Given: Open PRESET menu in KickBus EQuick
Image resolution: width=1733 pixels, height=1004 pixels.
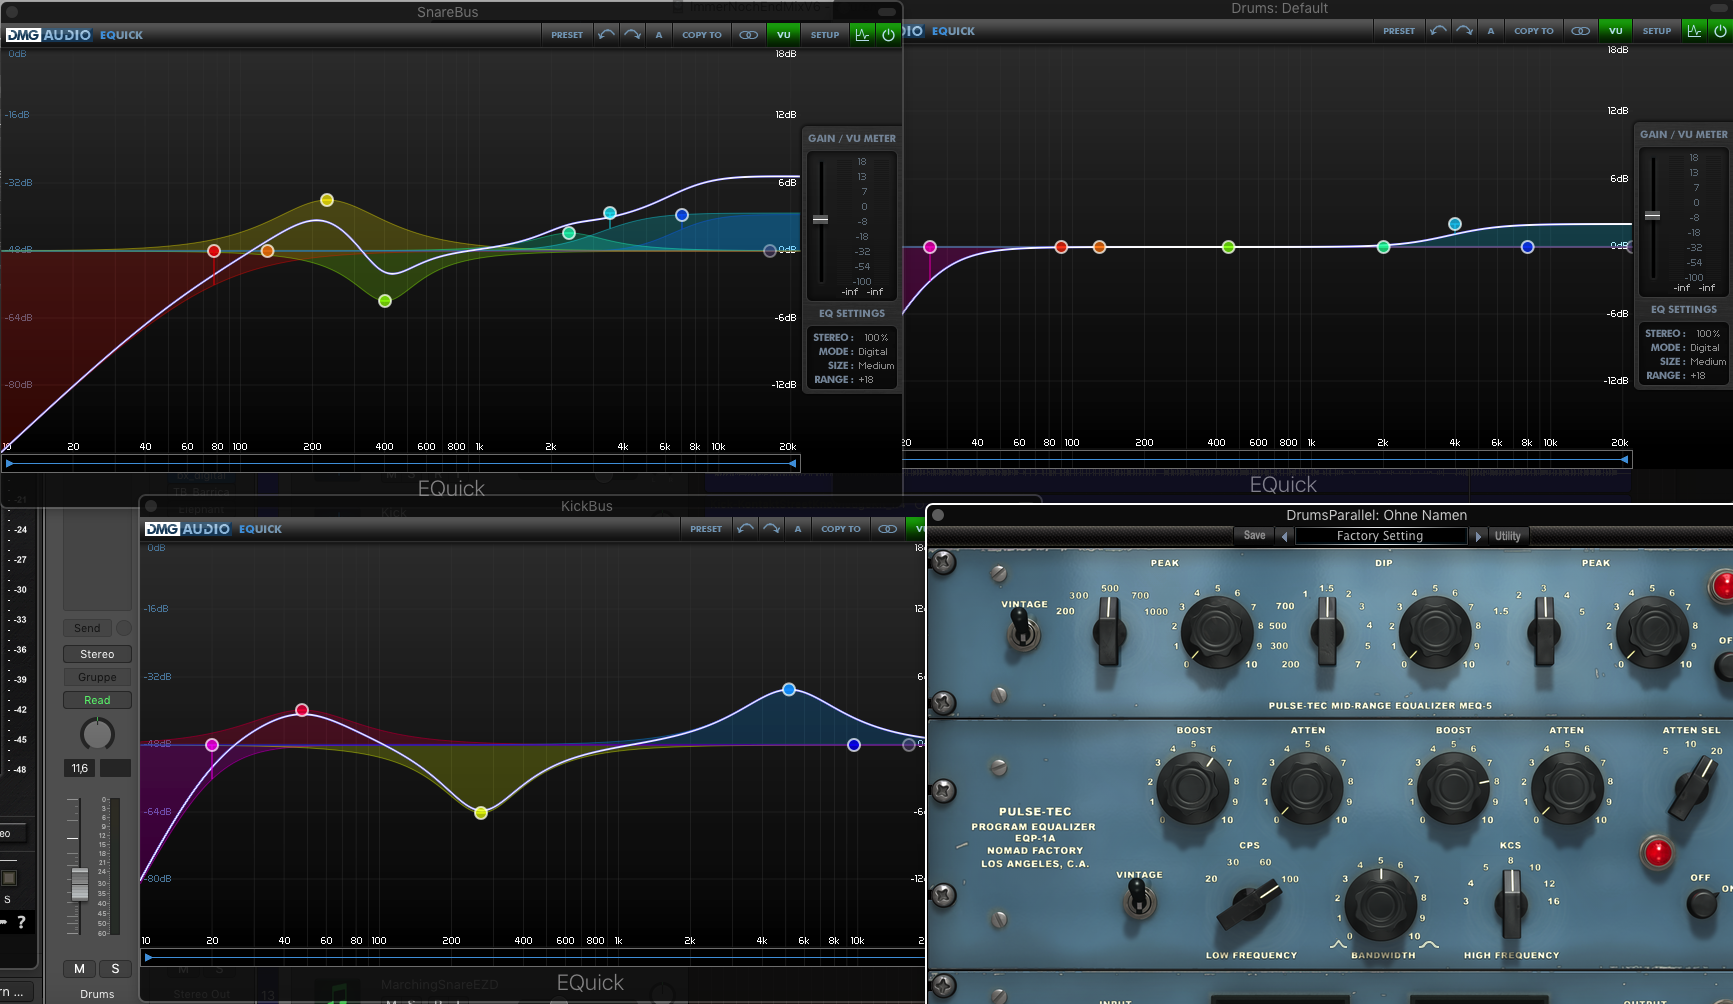Looking at the screenshot, I should click(x=706, y=528).
